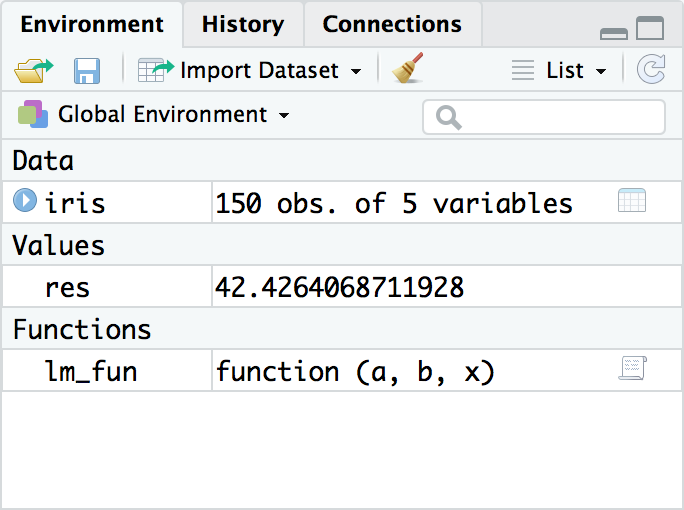Maximize the Environment pane
684x510 pixels.
pyautogui.click(x=650, y=29)
